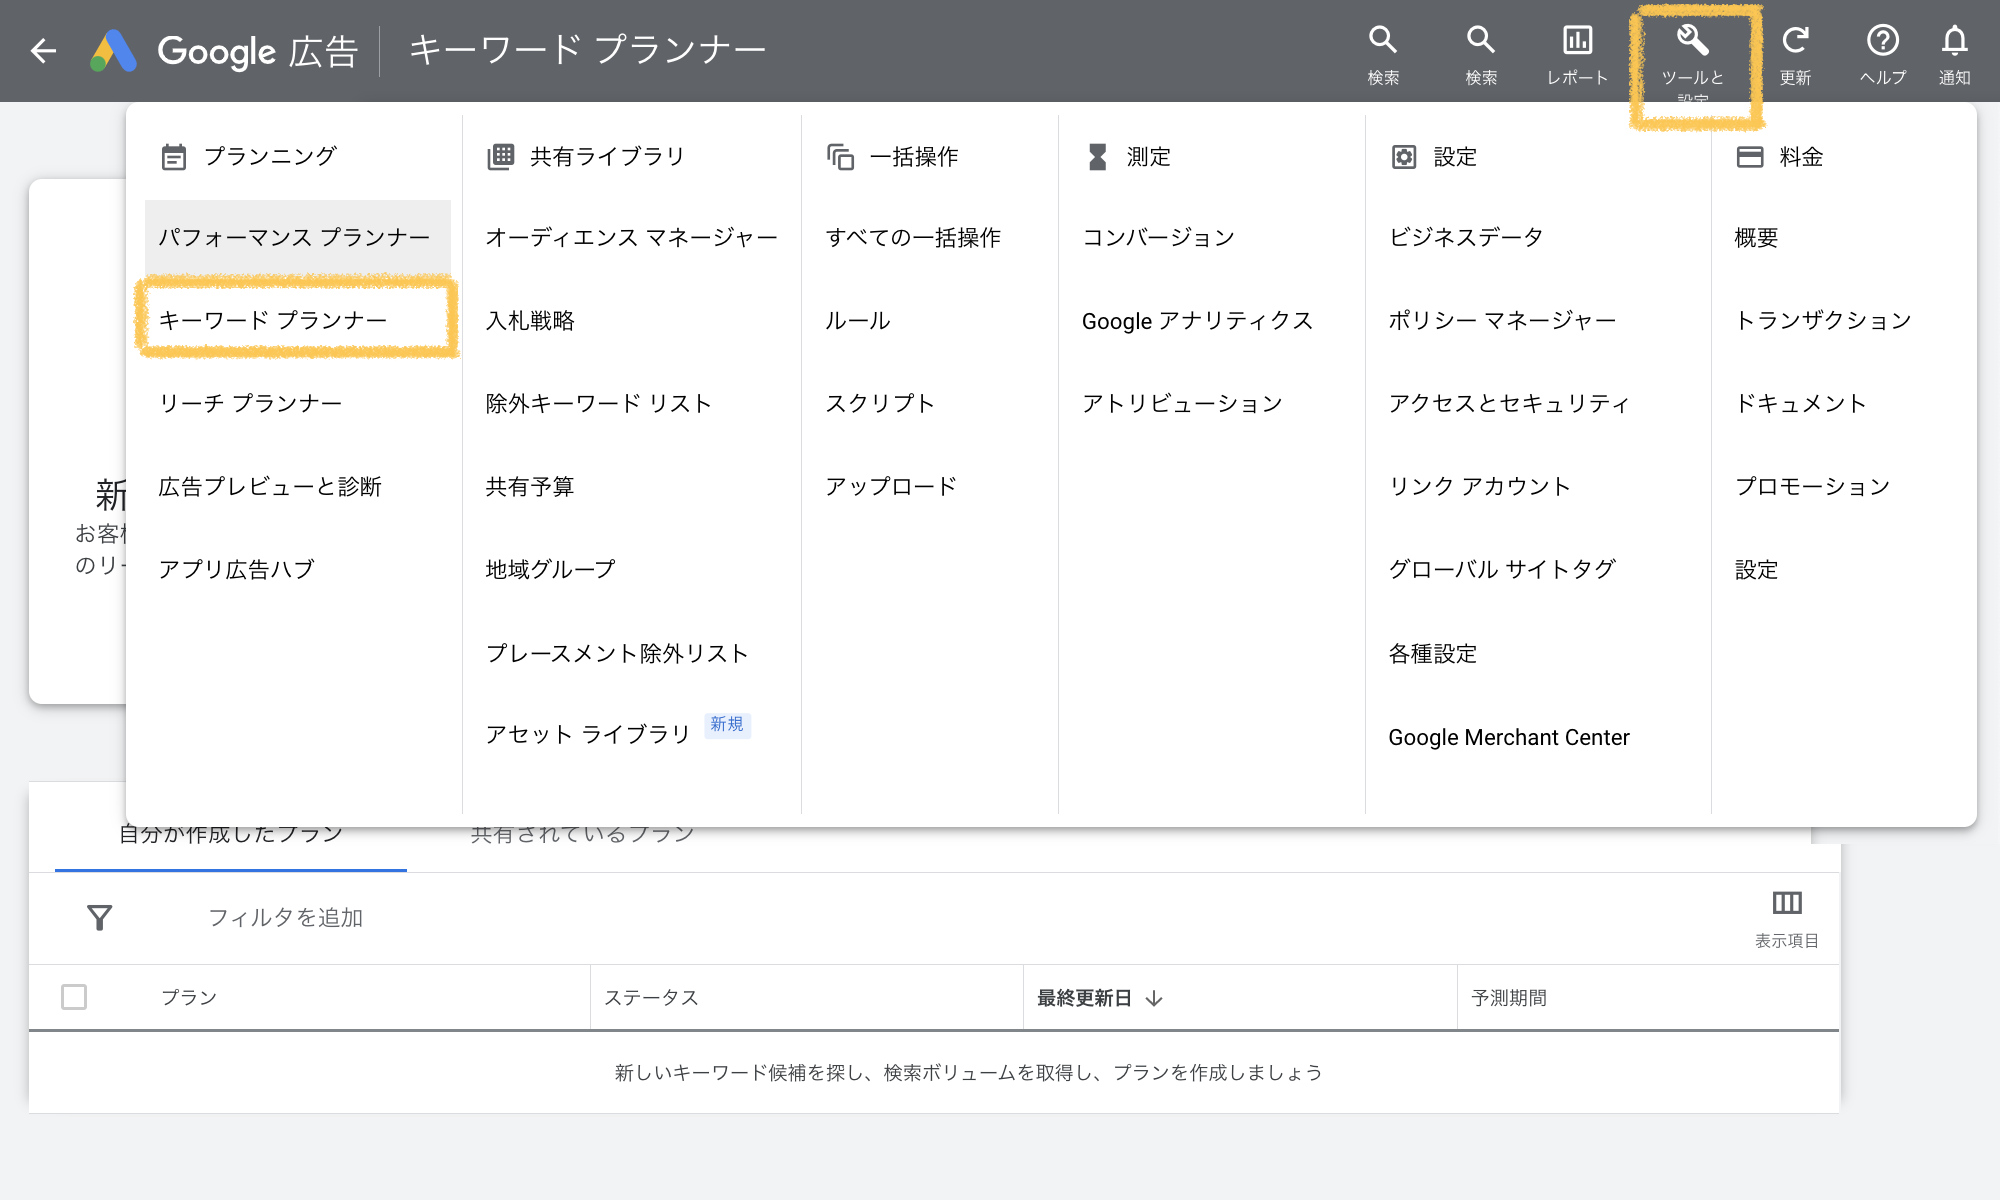This screenshot has width=2000, height=1200.
Task: Open ドキュメント under billing
Action: [1801, 403]
